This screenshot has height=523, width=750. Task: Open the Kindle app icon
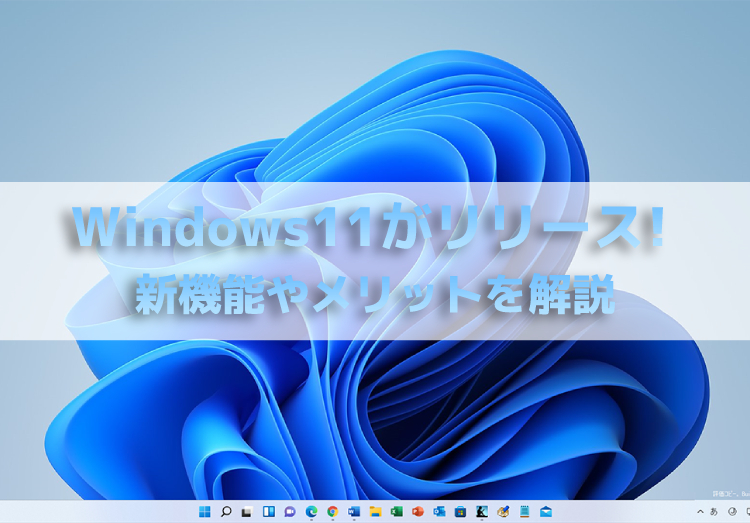point(482,512)
